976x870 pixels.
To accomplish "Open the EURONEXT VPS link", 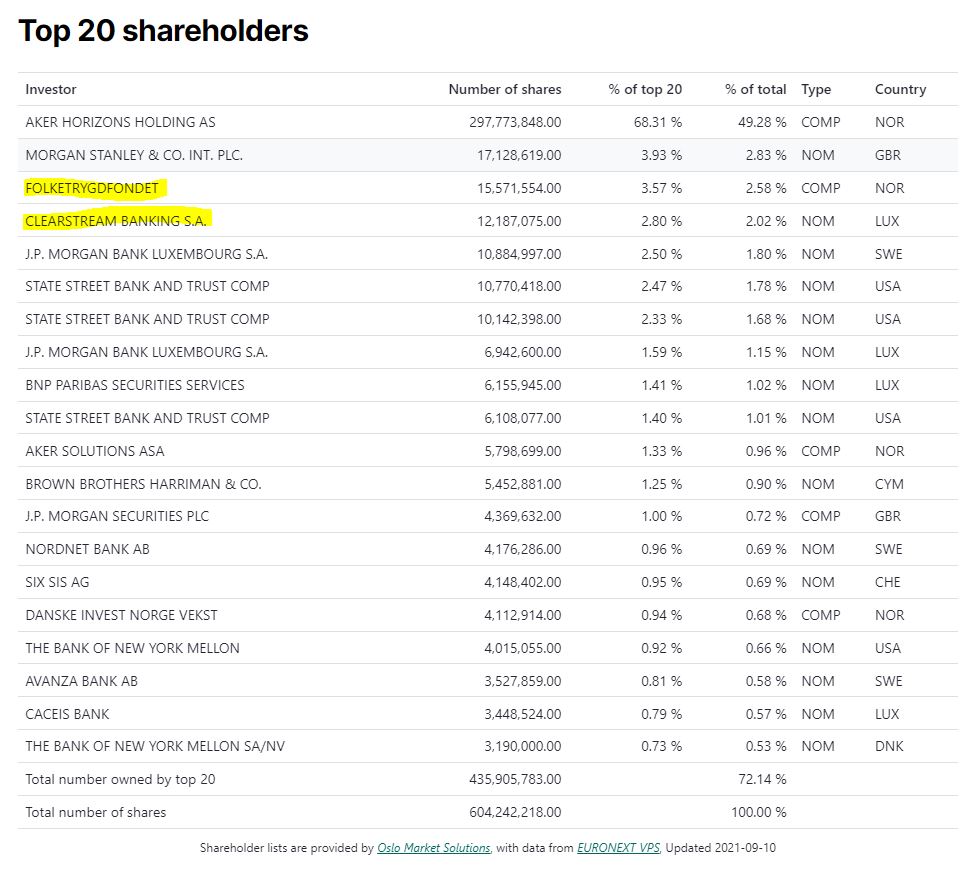I will 618,848.
